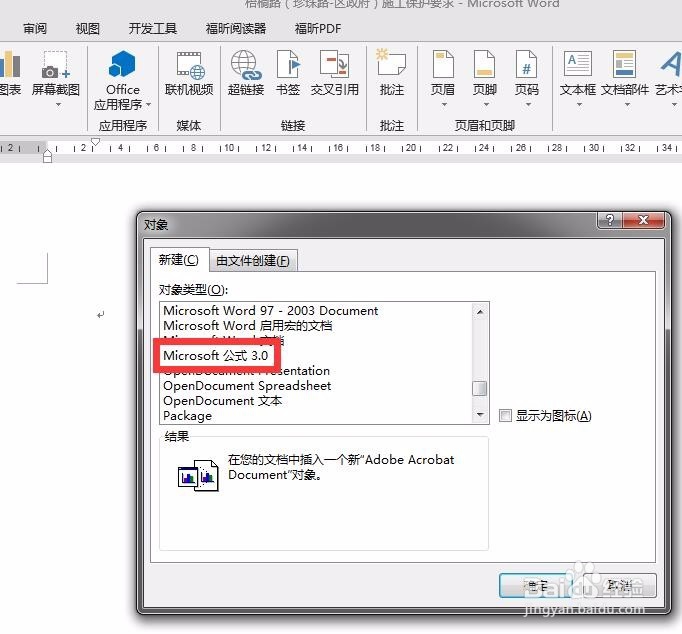Image resolution: width=682 pixels, height=634 pixels.
Task: Insert a Text Box (文本框) icon
Action: pyautogui.click(x=578, y=64)
